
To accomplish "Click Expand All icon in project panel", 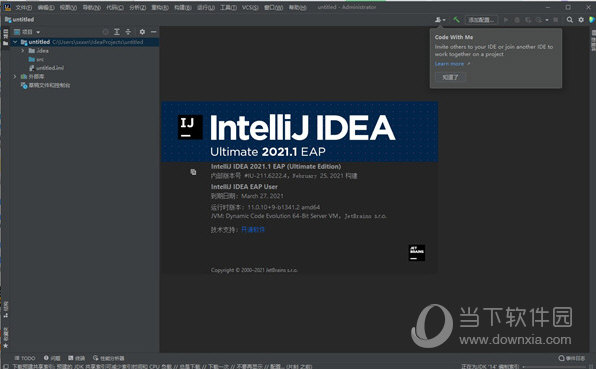I will (117, 32).
